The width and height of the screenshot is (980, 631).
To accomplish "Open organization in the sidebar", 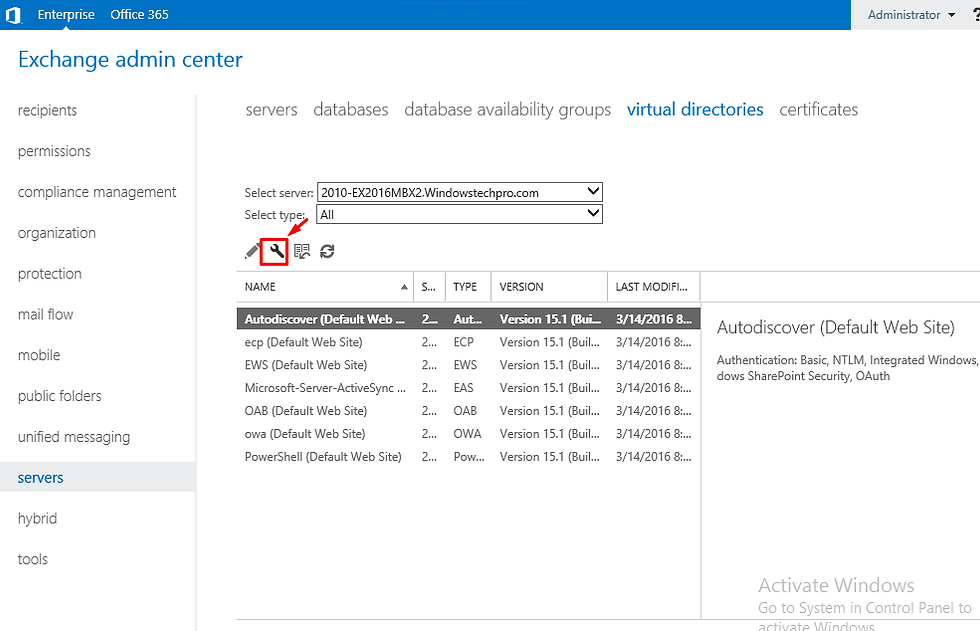I will [x=57, y=233].
